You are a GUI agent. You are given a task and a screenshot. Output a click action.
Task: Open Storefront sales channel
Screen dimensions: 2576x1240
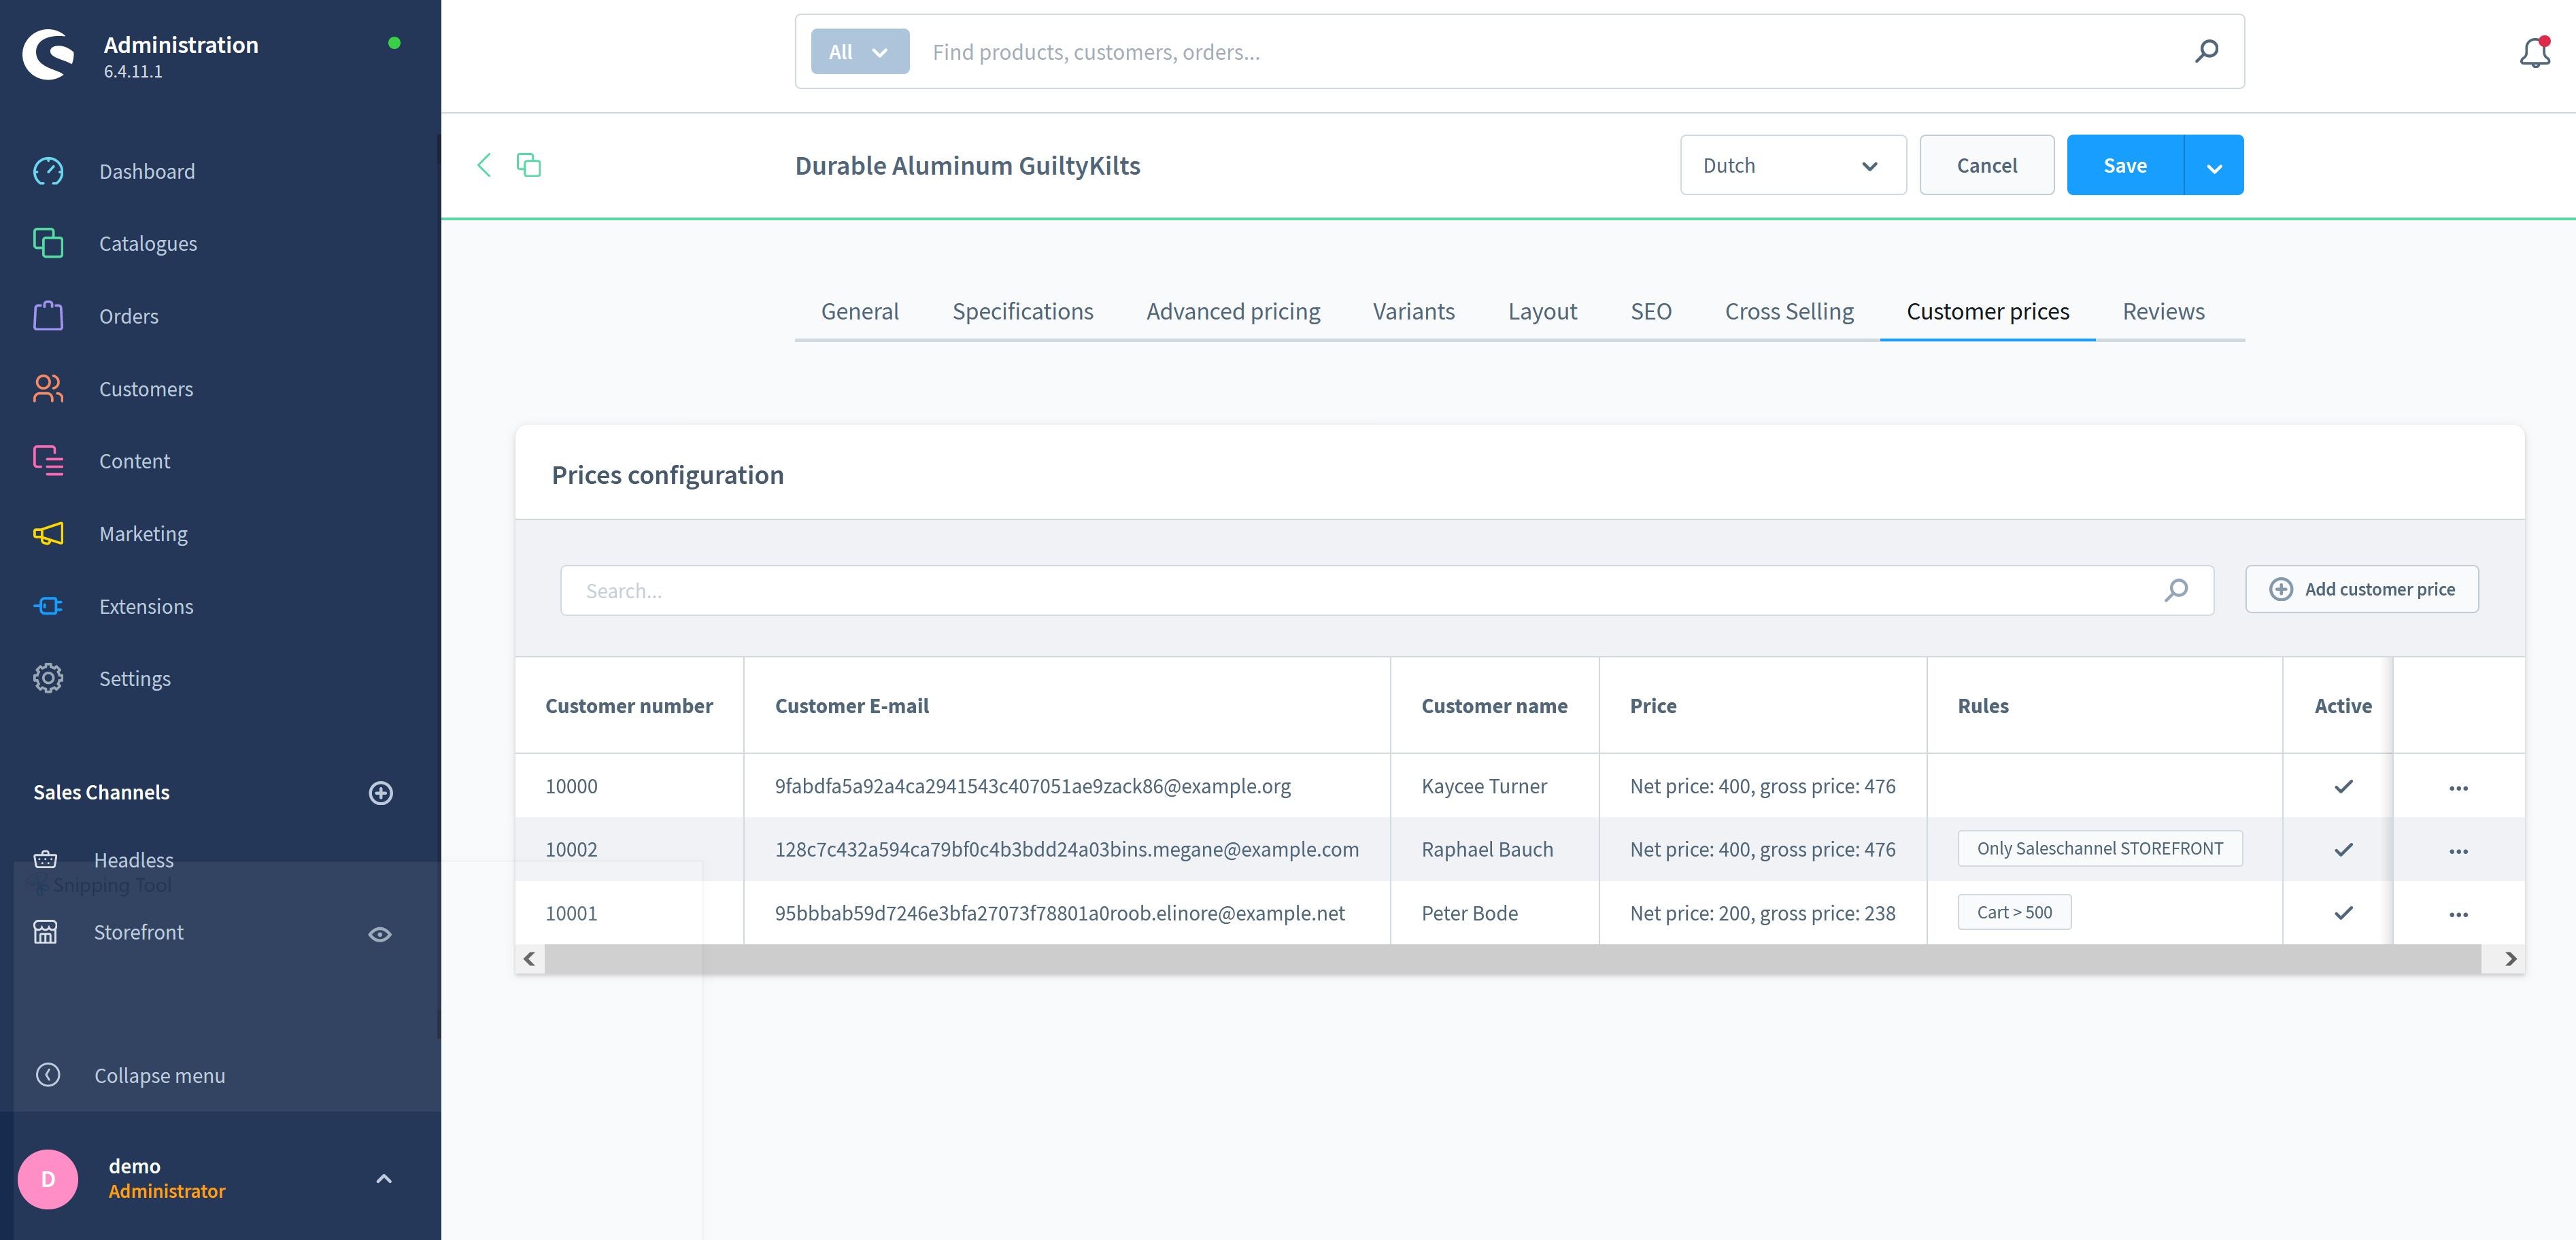[139, 932]
